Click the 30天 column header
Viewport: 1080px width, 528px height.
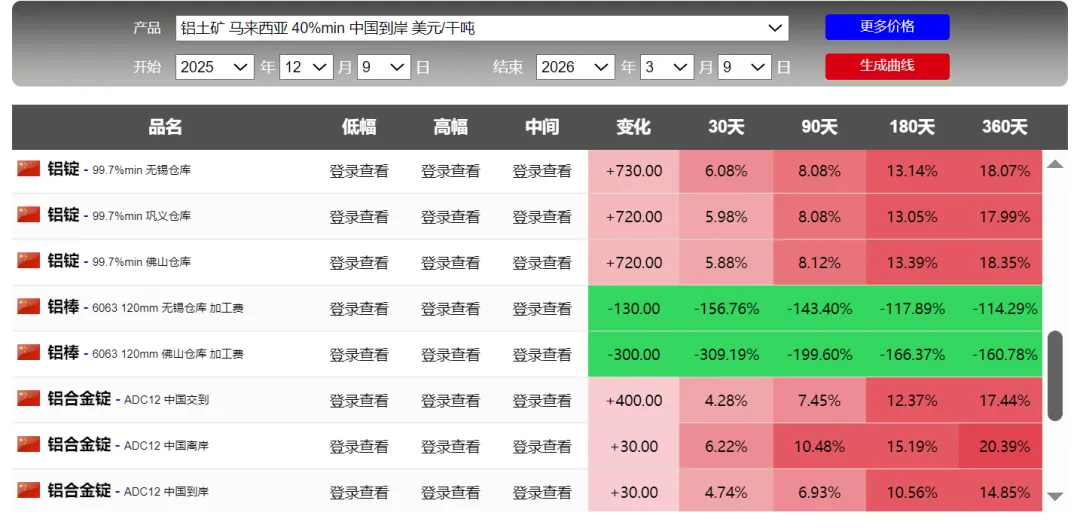[726, 127]
